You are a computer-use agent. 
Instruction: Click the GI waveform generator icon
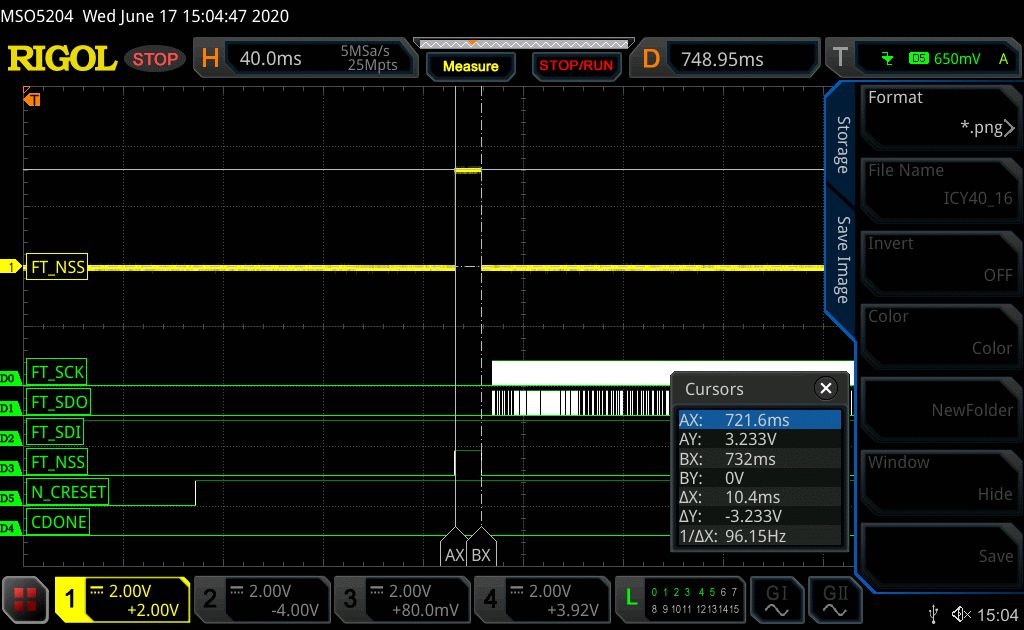776,599
